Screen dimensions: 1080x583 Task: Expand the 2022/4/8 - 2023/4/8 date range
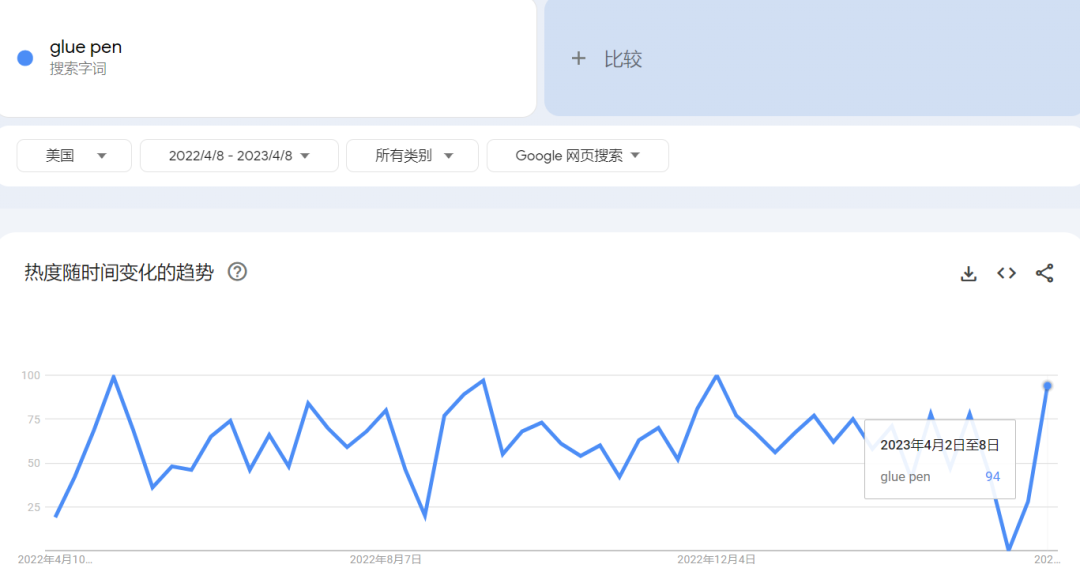tap(239, 156)
